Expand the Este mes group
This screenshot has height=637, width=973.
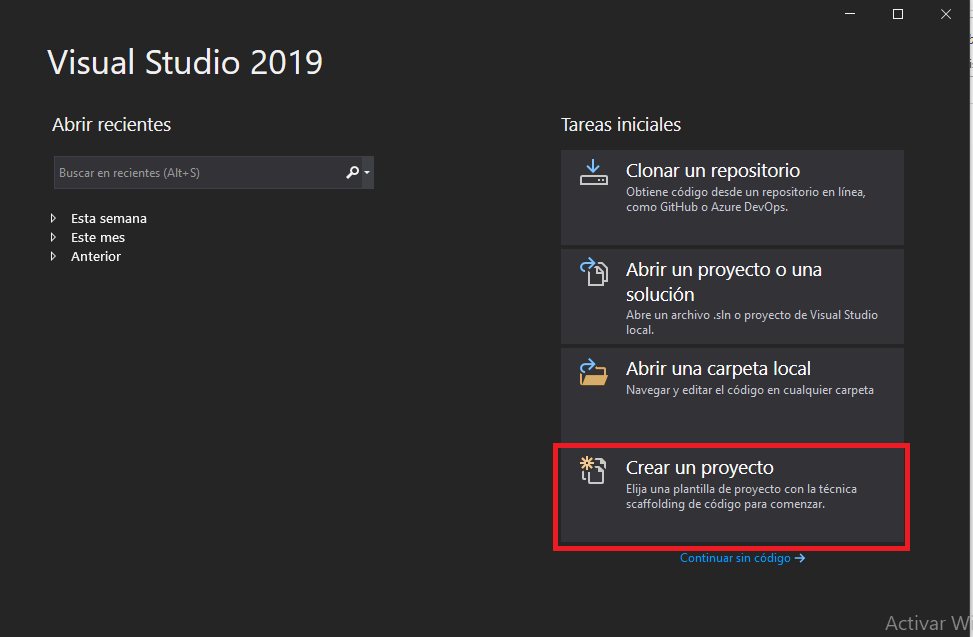53,238
